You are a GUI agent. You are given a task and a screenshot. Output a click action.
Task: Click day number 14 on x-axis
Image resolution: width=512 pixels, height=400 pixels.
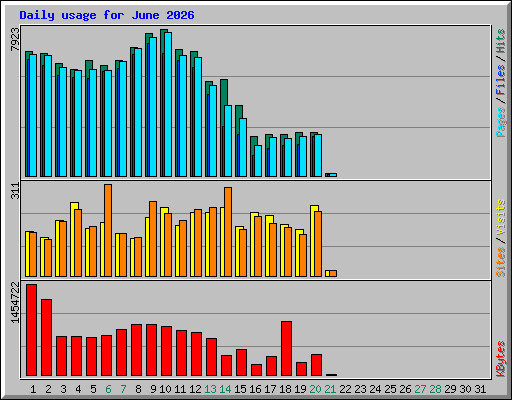point(225,389)
